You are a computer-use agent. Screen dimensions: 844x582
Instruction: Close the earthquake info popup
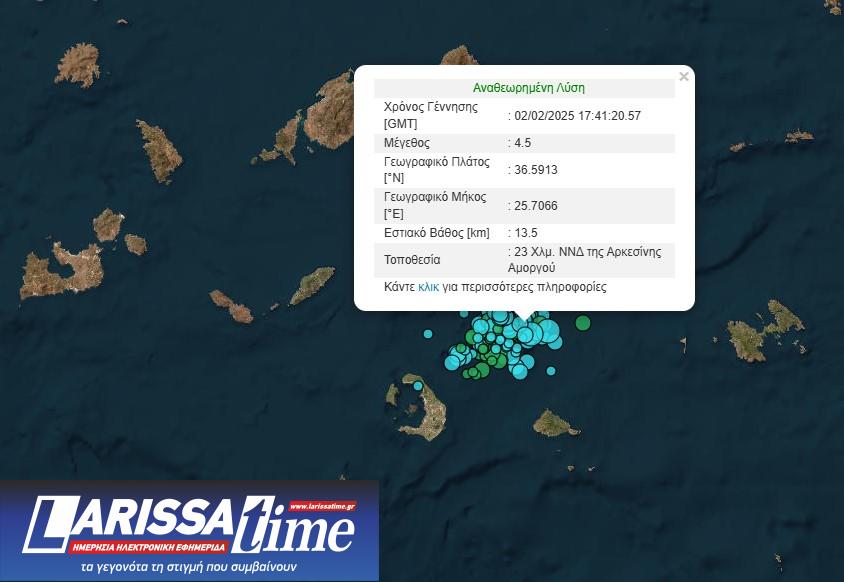(684, 77)
